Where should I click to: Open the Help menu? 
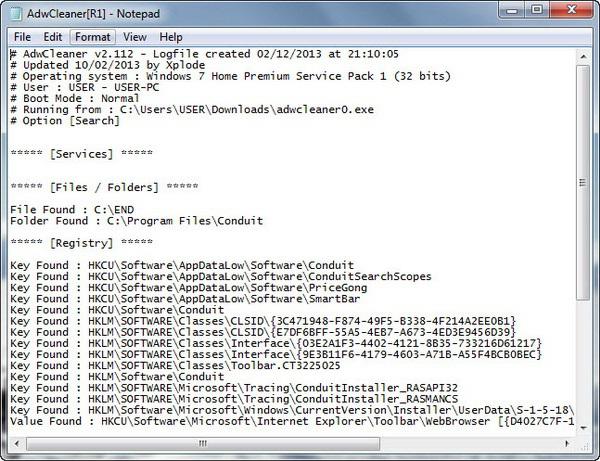(x=171, y=37)
